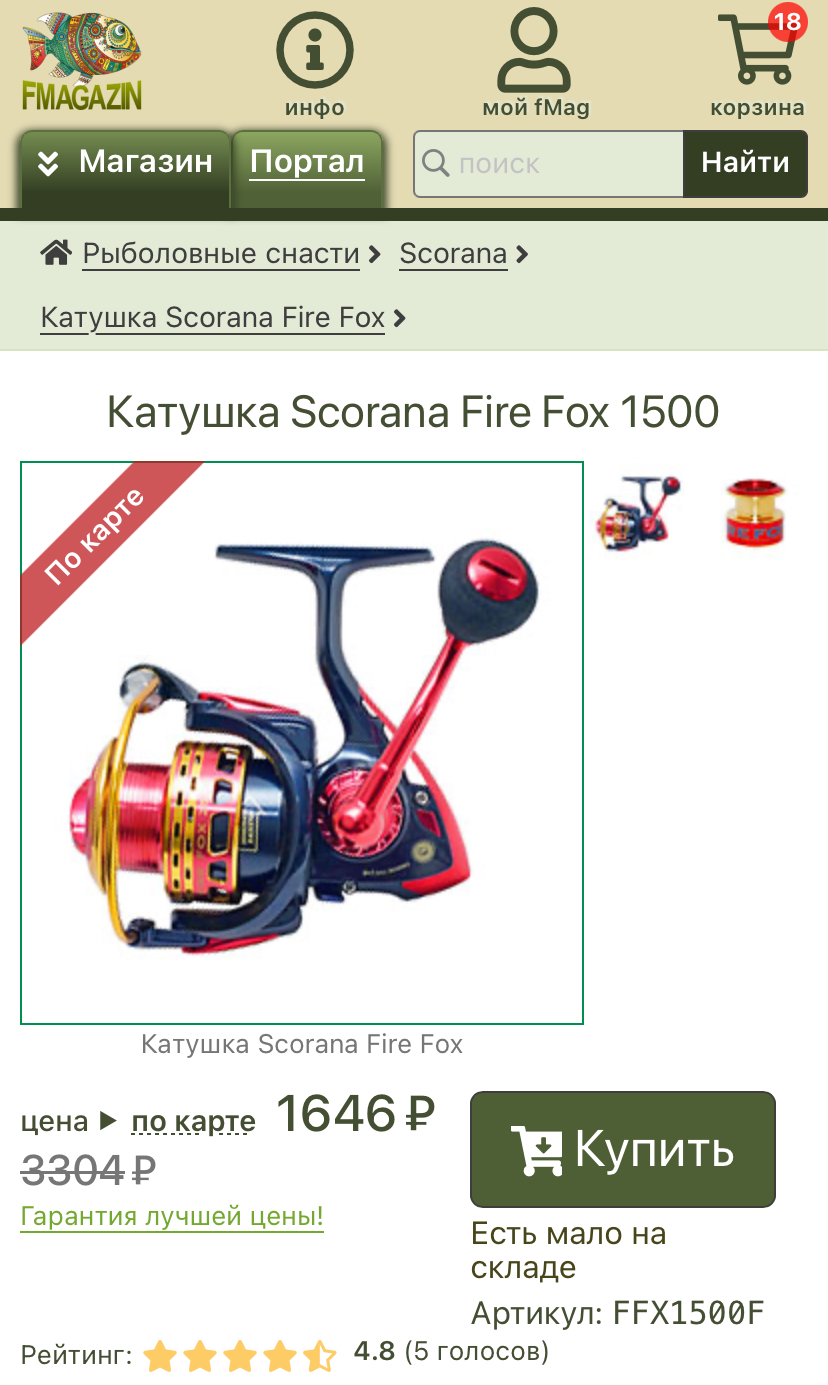Select the small reel thumbnail image
The width and height of the screenshot is (828, 1385).
pyautogui.click(x=638, y=513)
